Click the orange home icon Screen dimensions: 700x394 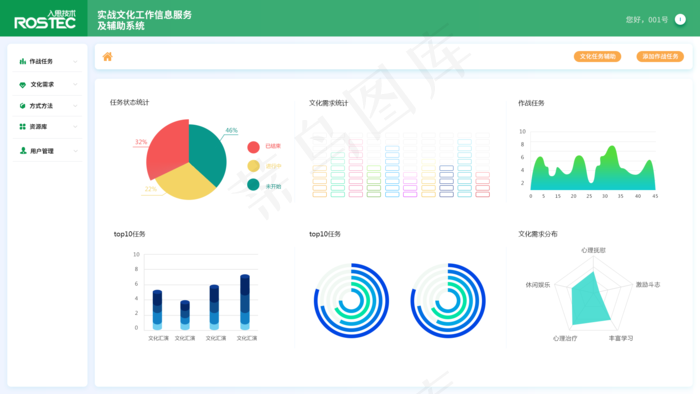[x=108, y=57]
